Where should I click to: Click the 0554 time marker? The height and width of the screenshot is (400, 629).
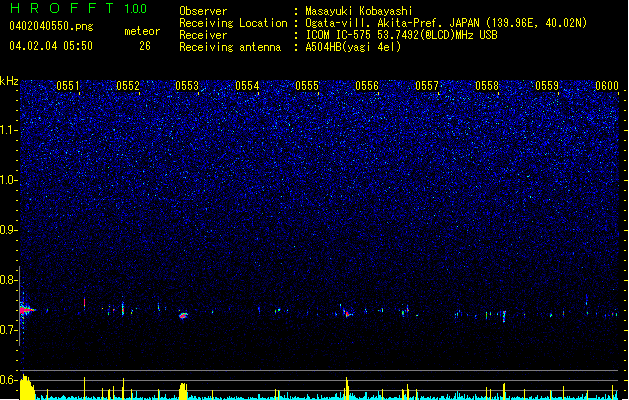tap(247, 86)
